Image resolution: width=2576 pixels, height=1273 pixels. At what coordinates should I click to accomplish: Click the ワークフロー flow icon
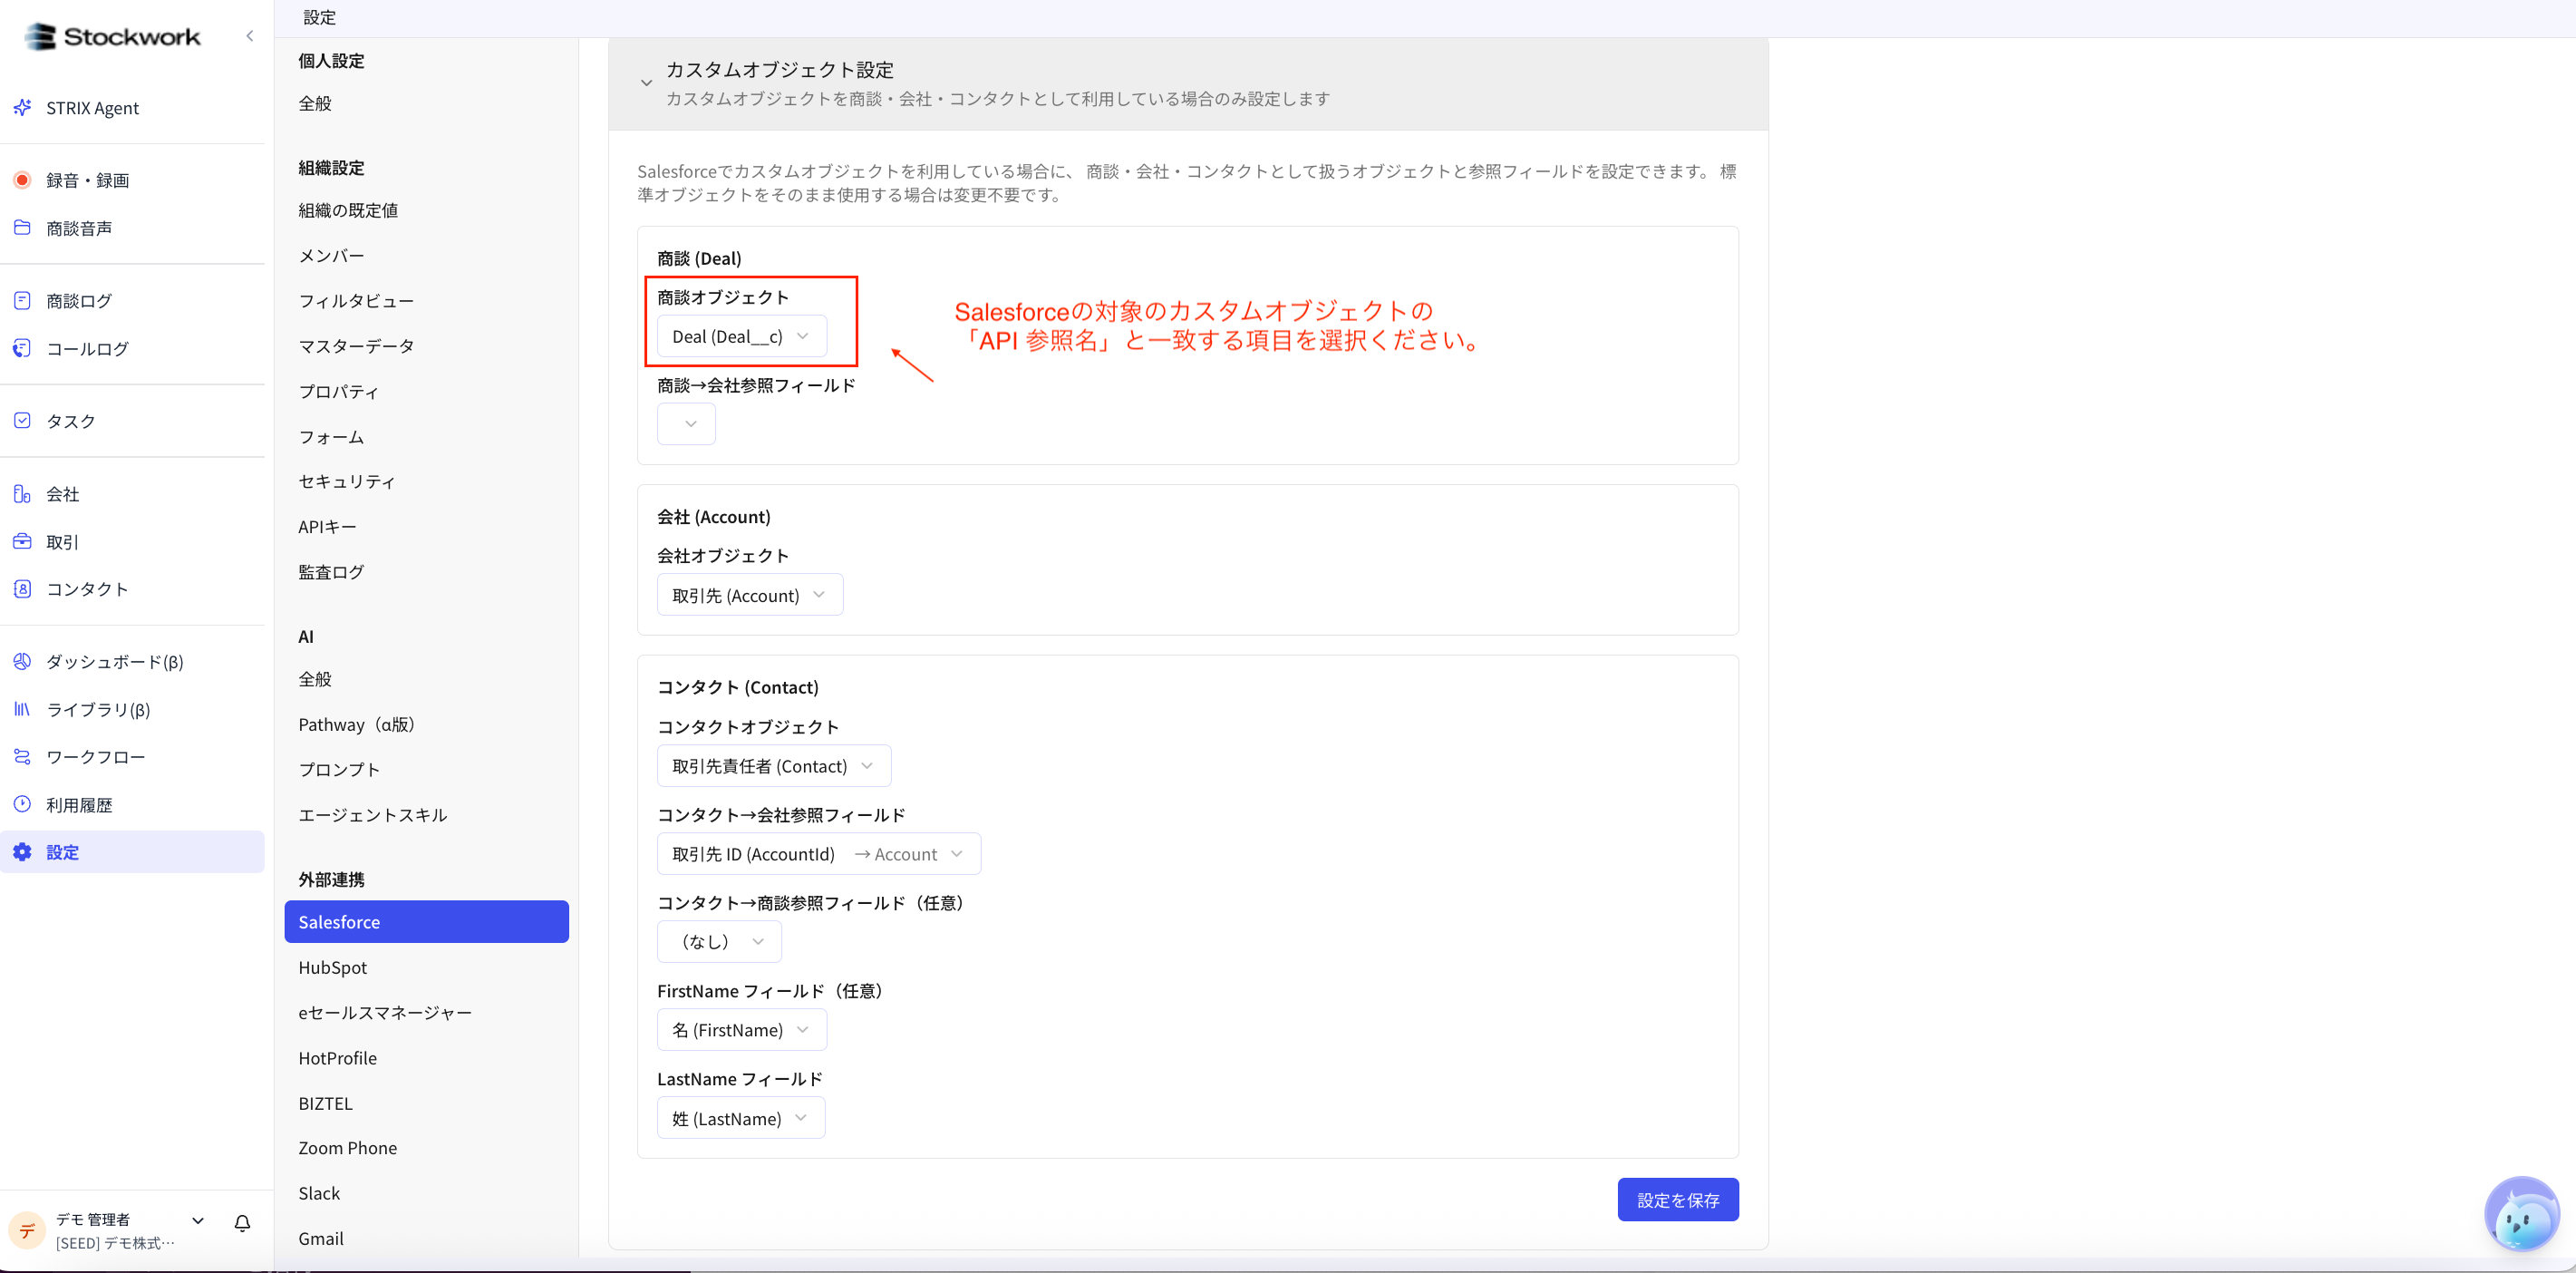pos(22,757)
